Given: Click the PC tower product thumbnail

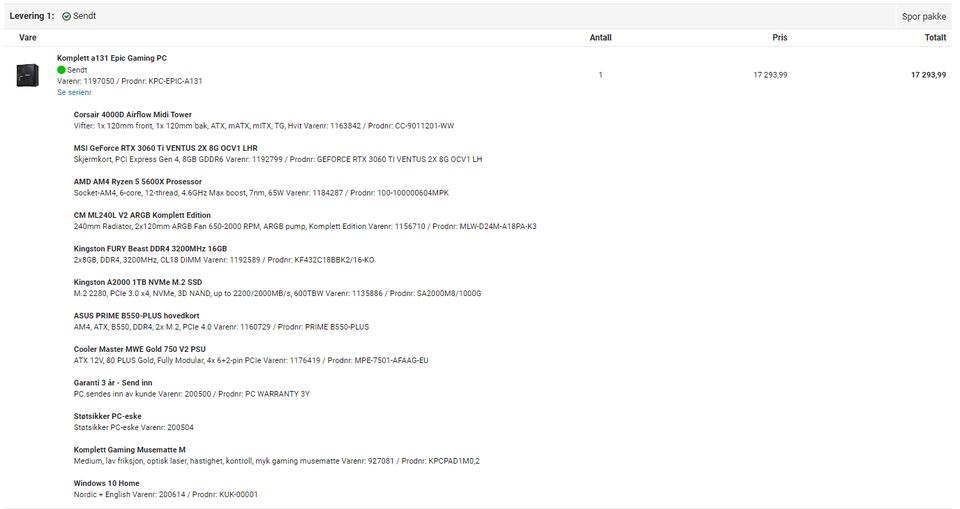Looking at the screenshot, I should click(28, 75).
